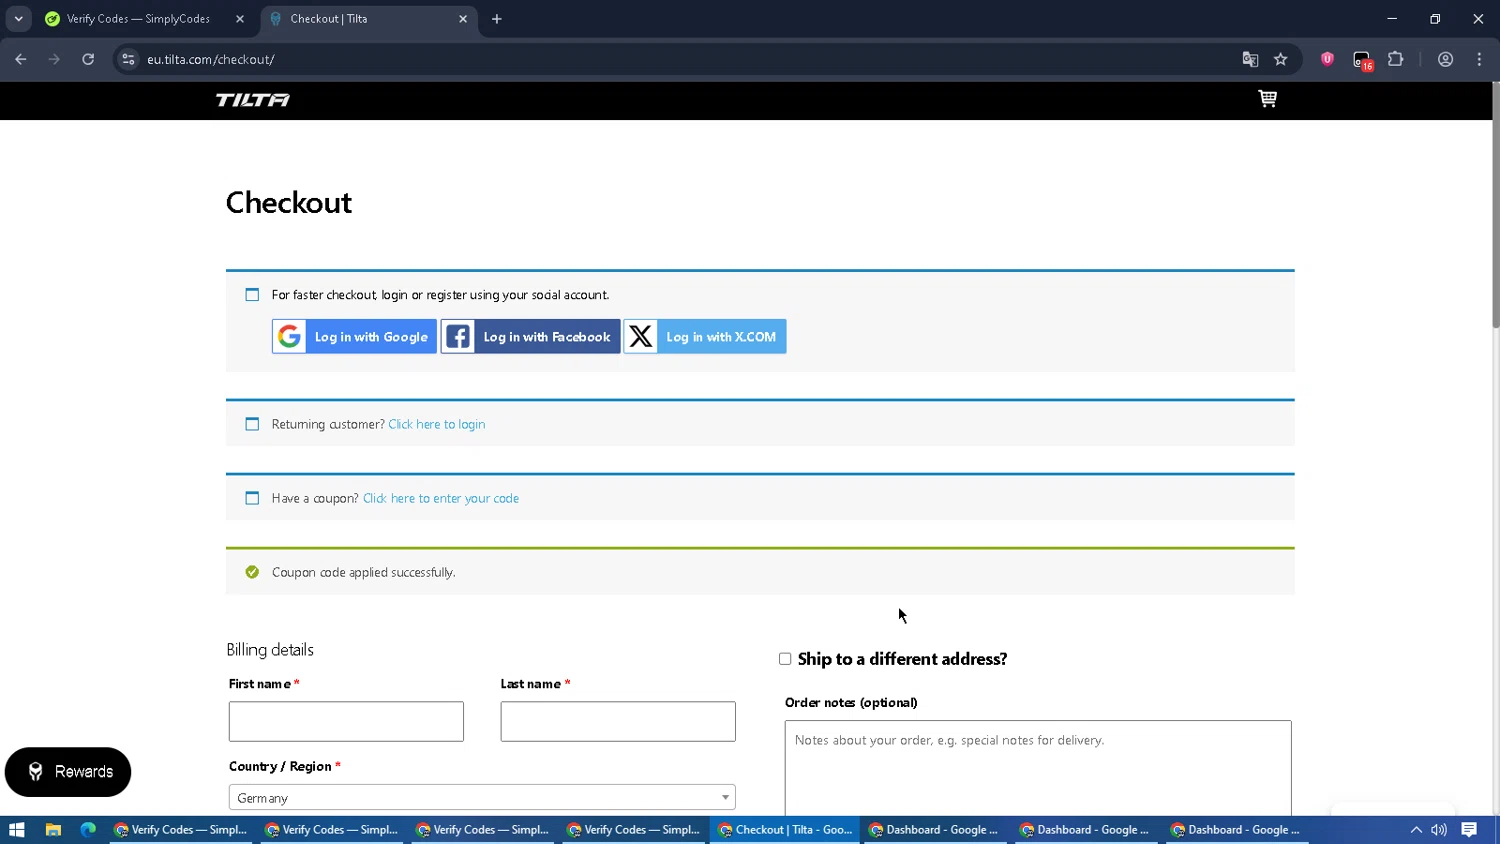Open the translate page icon
Image resolution: width=1500 pixels, height=844 pixels.
click(1250, 59)
